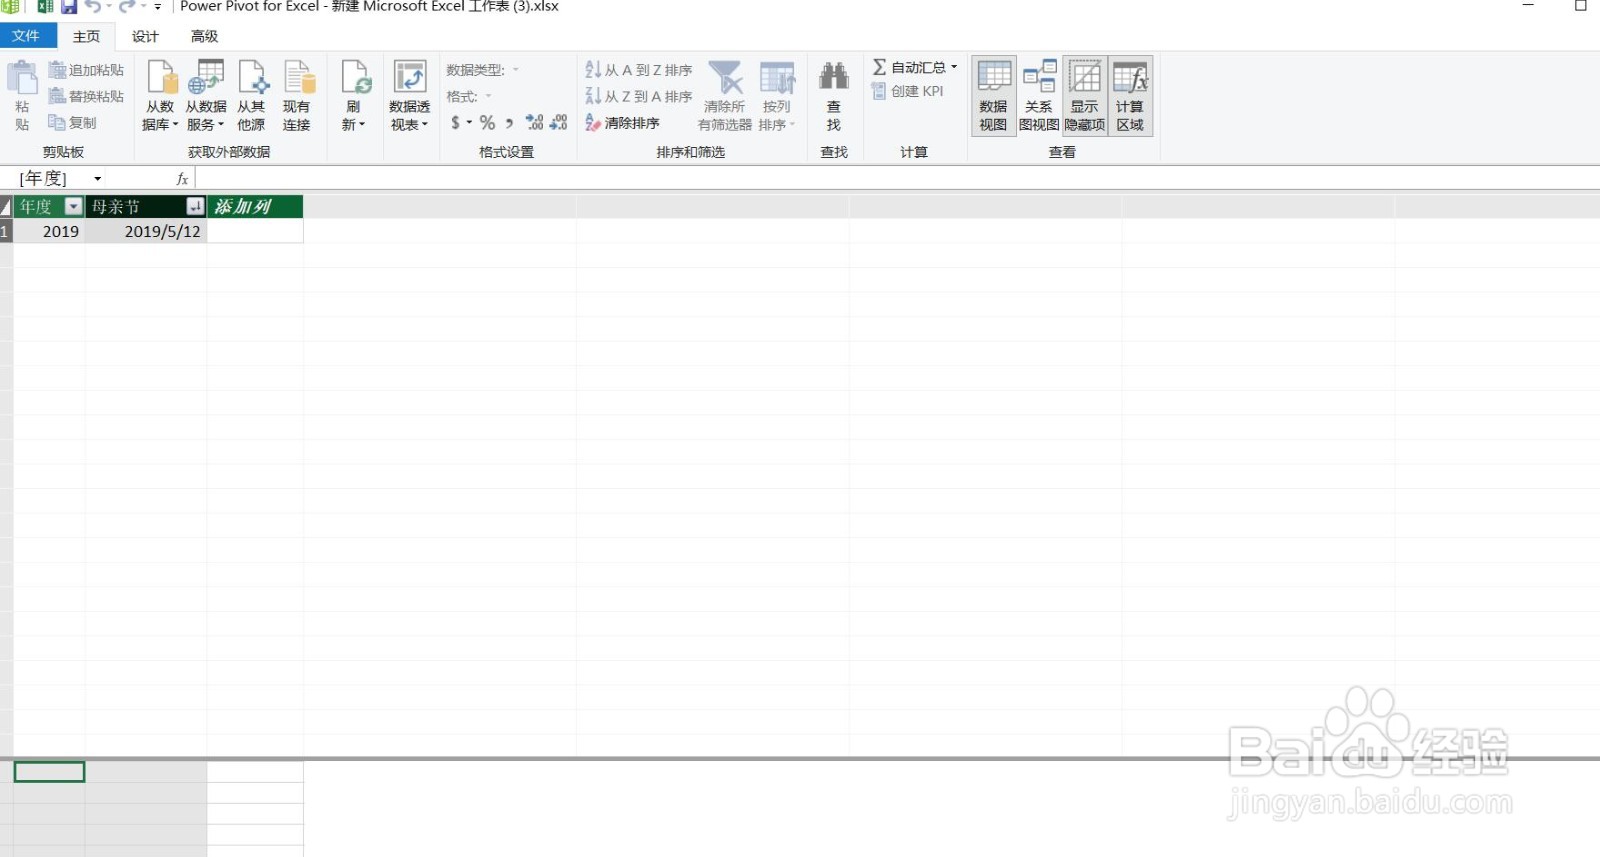Sort 从 A 到 Z ascending
The width and height of the screenshot is (1600, 857).
pyautogui.click(x=639, y=70)
